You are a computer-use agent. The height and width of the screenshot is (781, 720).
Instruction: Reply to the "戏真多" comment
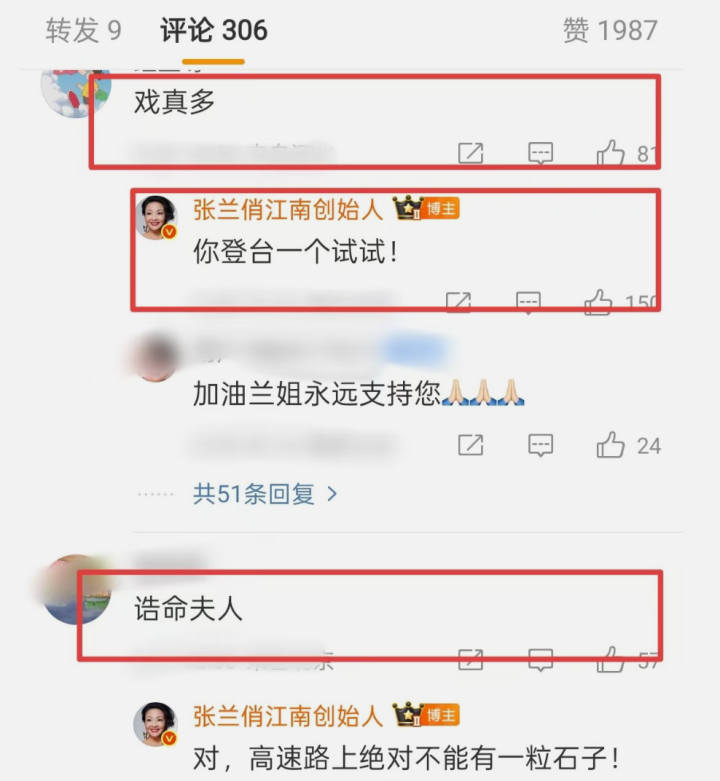click(x=540, y=153)
